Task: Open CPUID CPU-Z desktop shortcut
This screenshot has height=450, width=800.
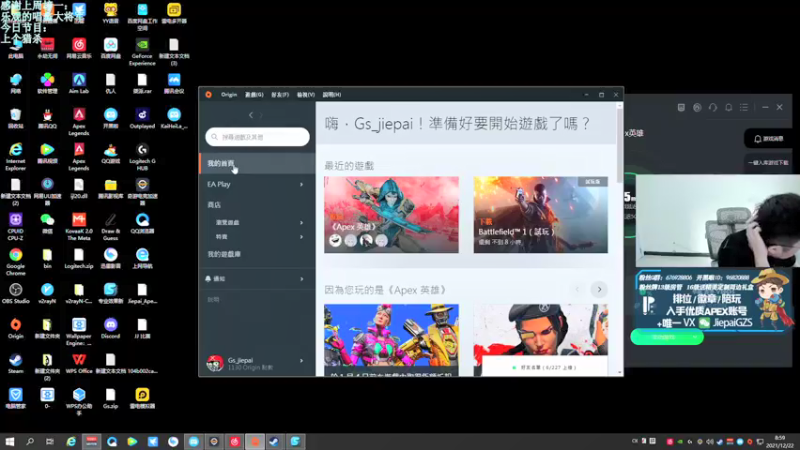Action: click(16, 227)
